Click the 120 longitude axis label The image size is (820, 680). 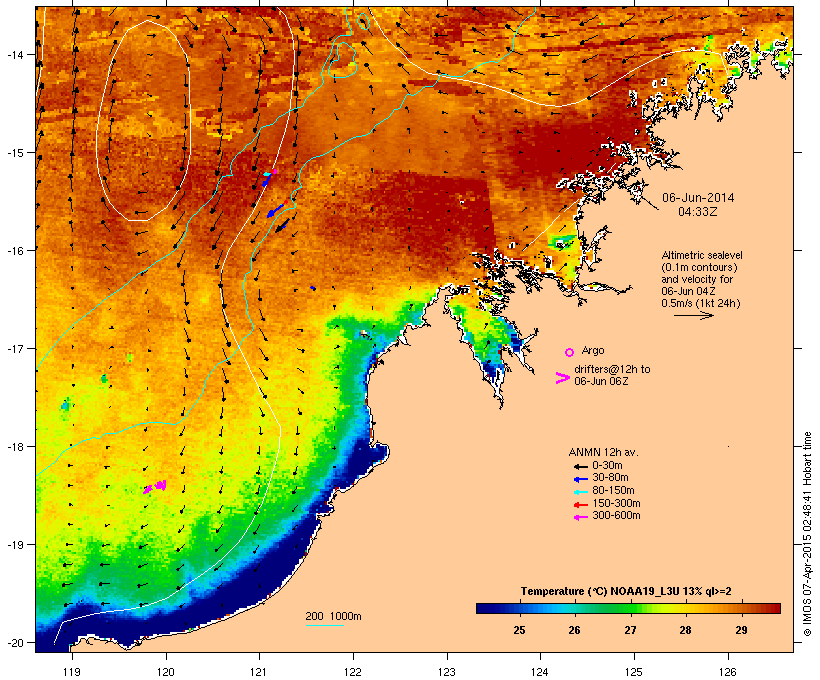click(x=166, y=672)
